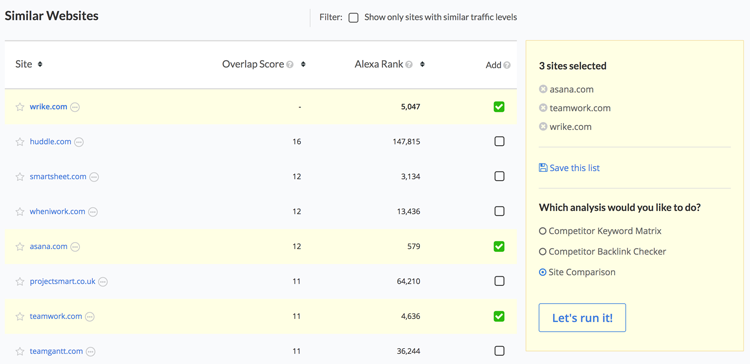The image size is (750, 364).
Task: Click the Alexa Rank help icon
Action: [x=409, y=65]
